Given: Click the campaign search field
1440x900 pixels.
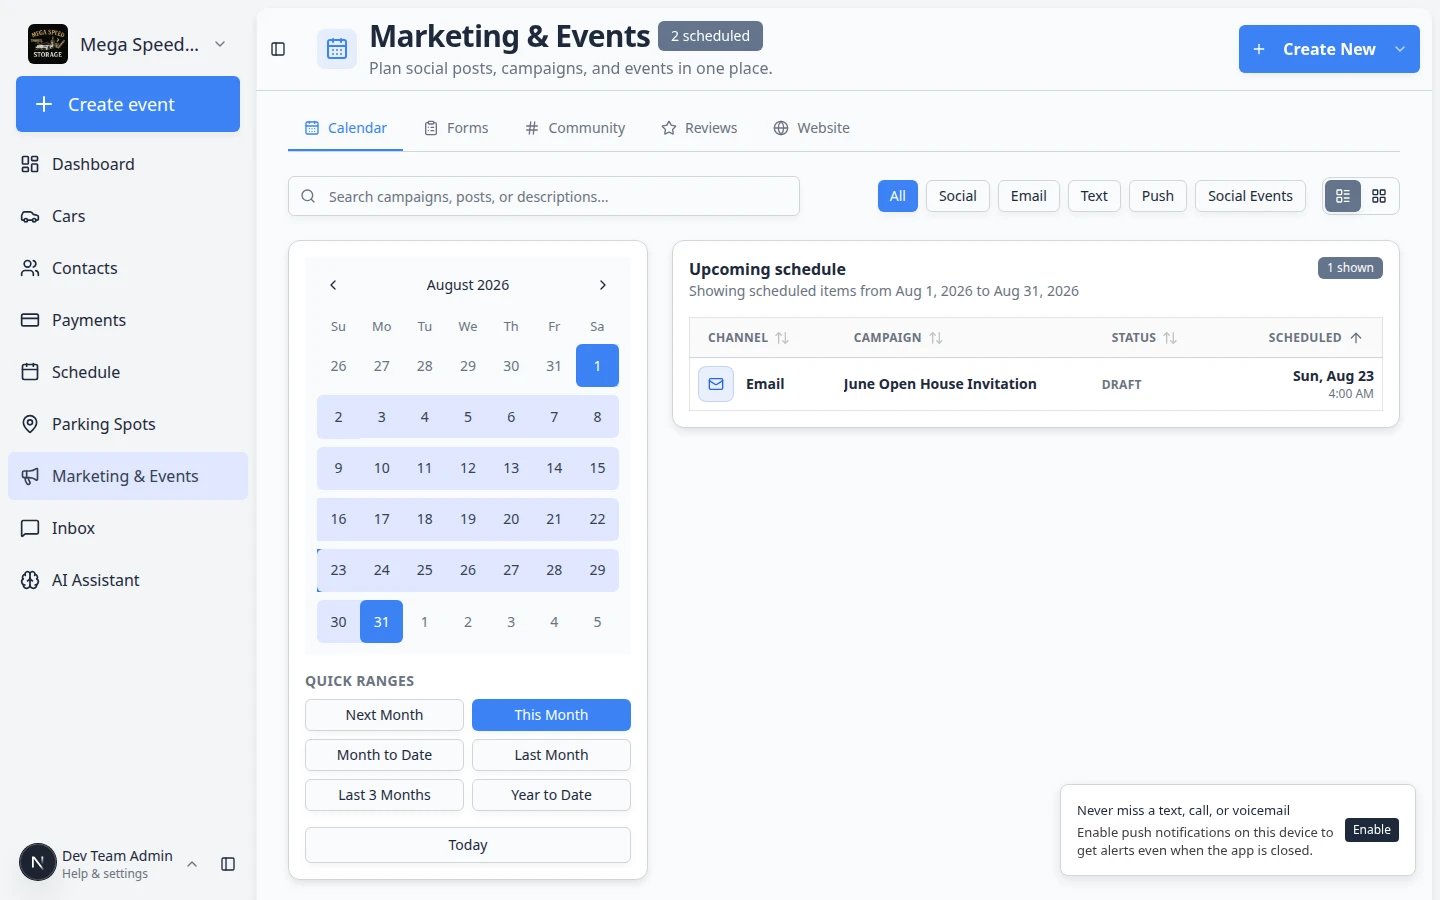Looking at the screenshot, I should click(x=544, y=196).
